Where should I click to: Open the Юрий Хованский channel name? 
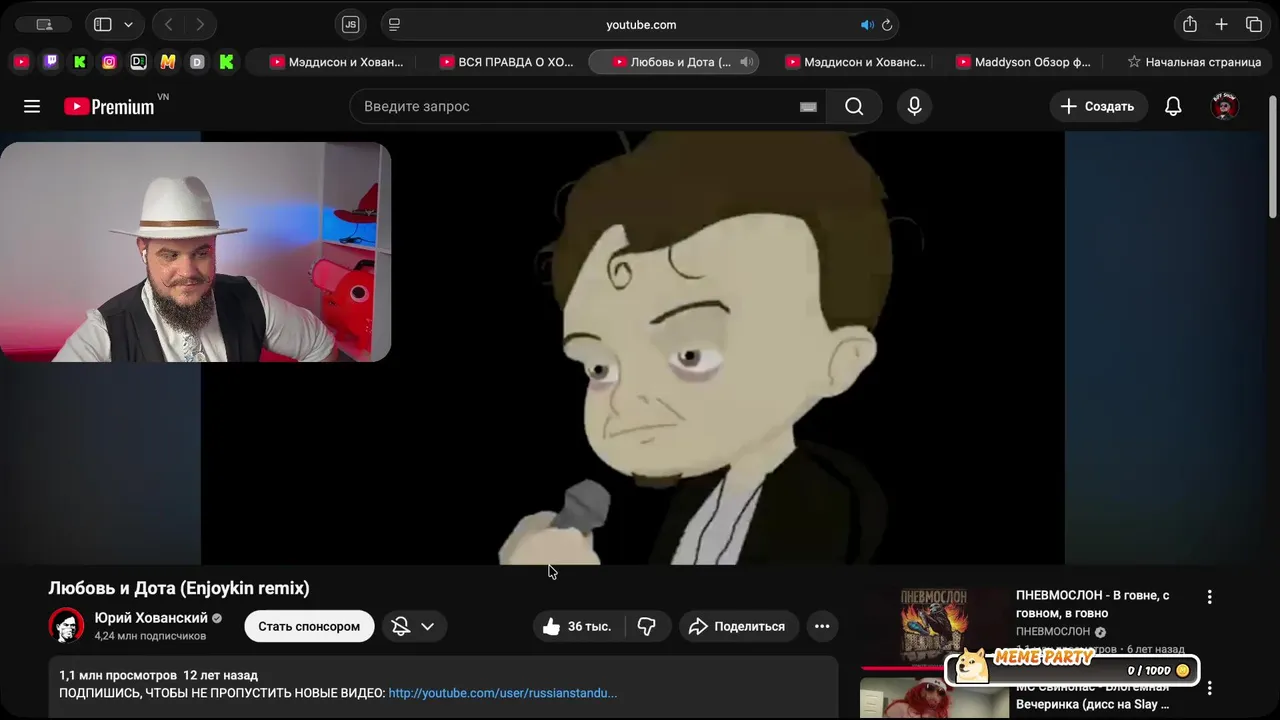coord(151,618)
